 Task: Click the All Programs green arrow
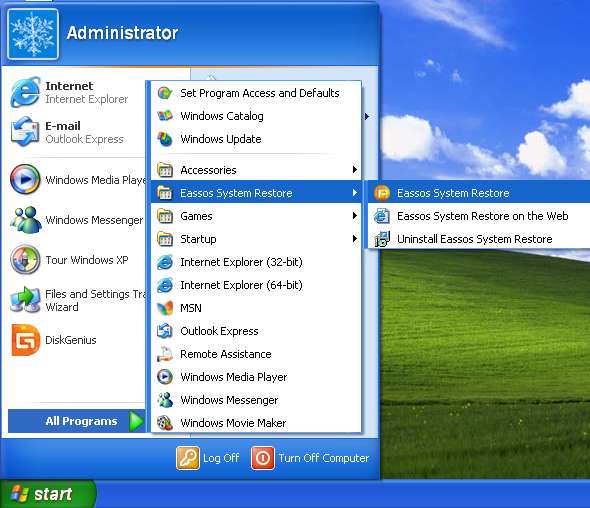pyautogui.click(x=137, y=421)
